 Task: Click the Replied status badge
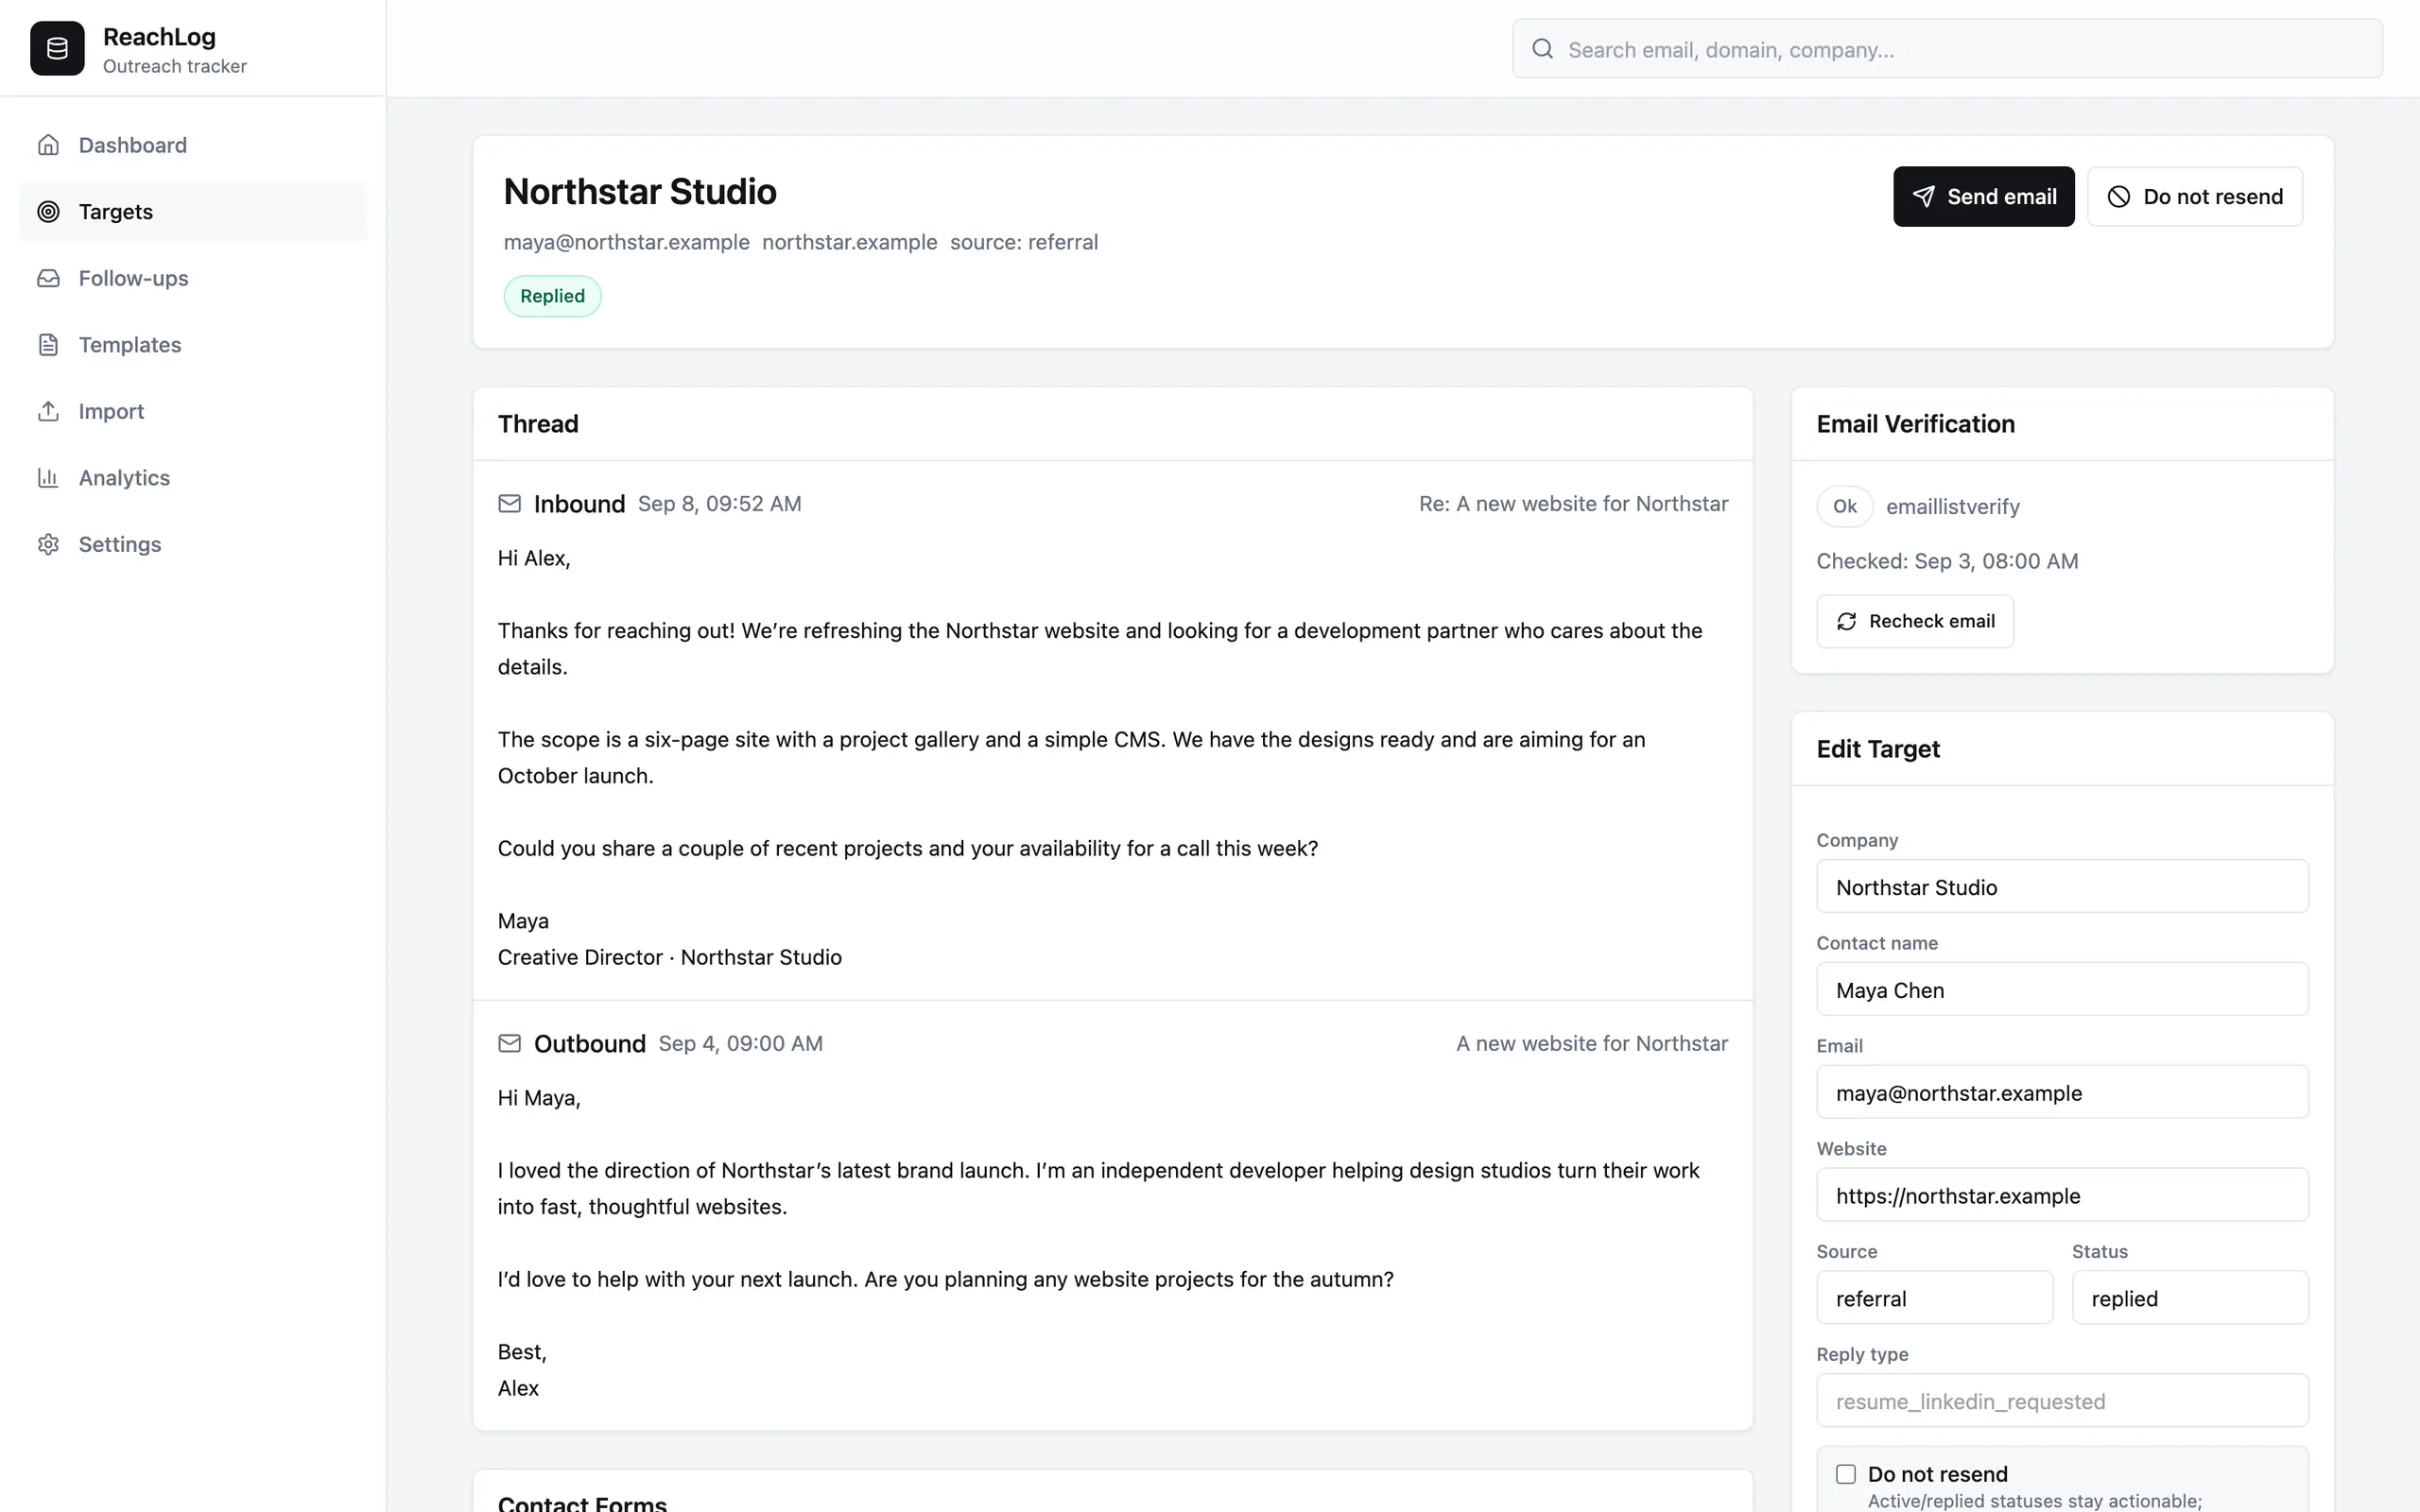tap(552, 296)
